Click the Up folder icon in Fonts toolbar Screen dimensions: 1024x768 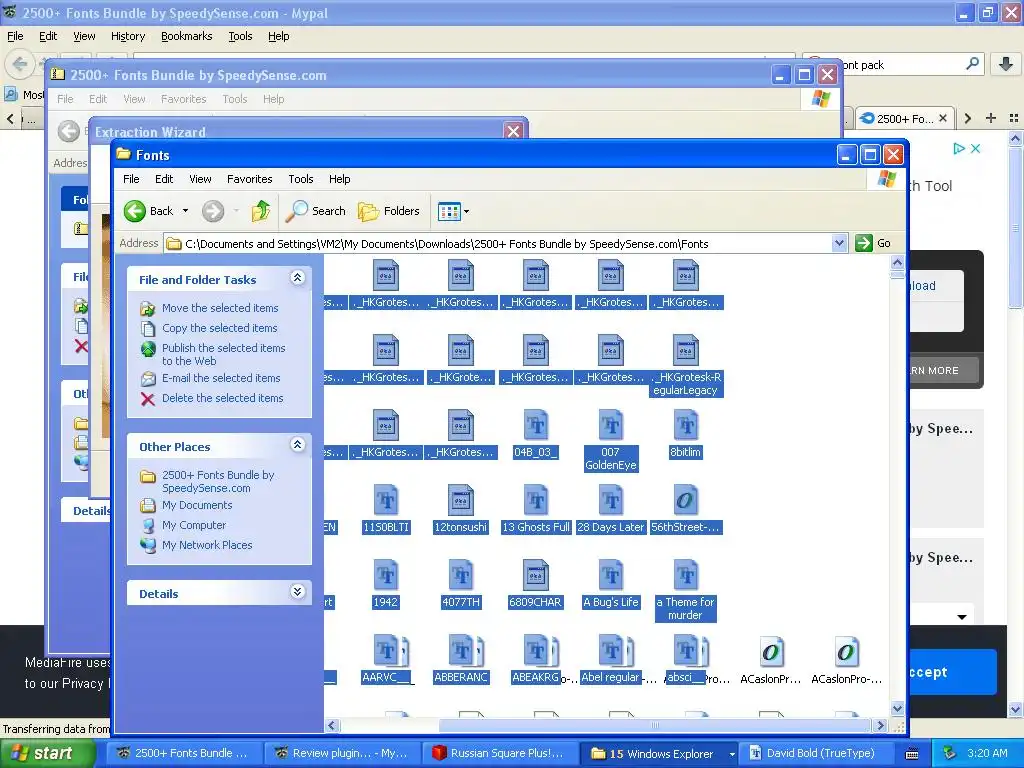coord(261,211)
